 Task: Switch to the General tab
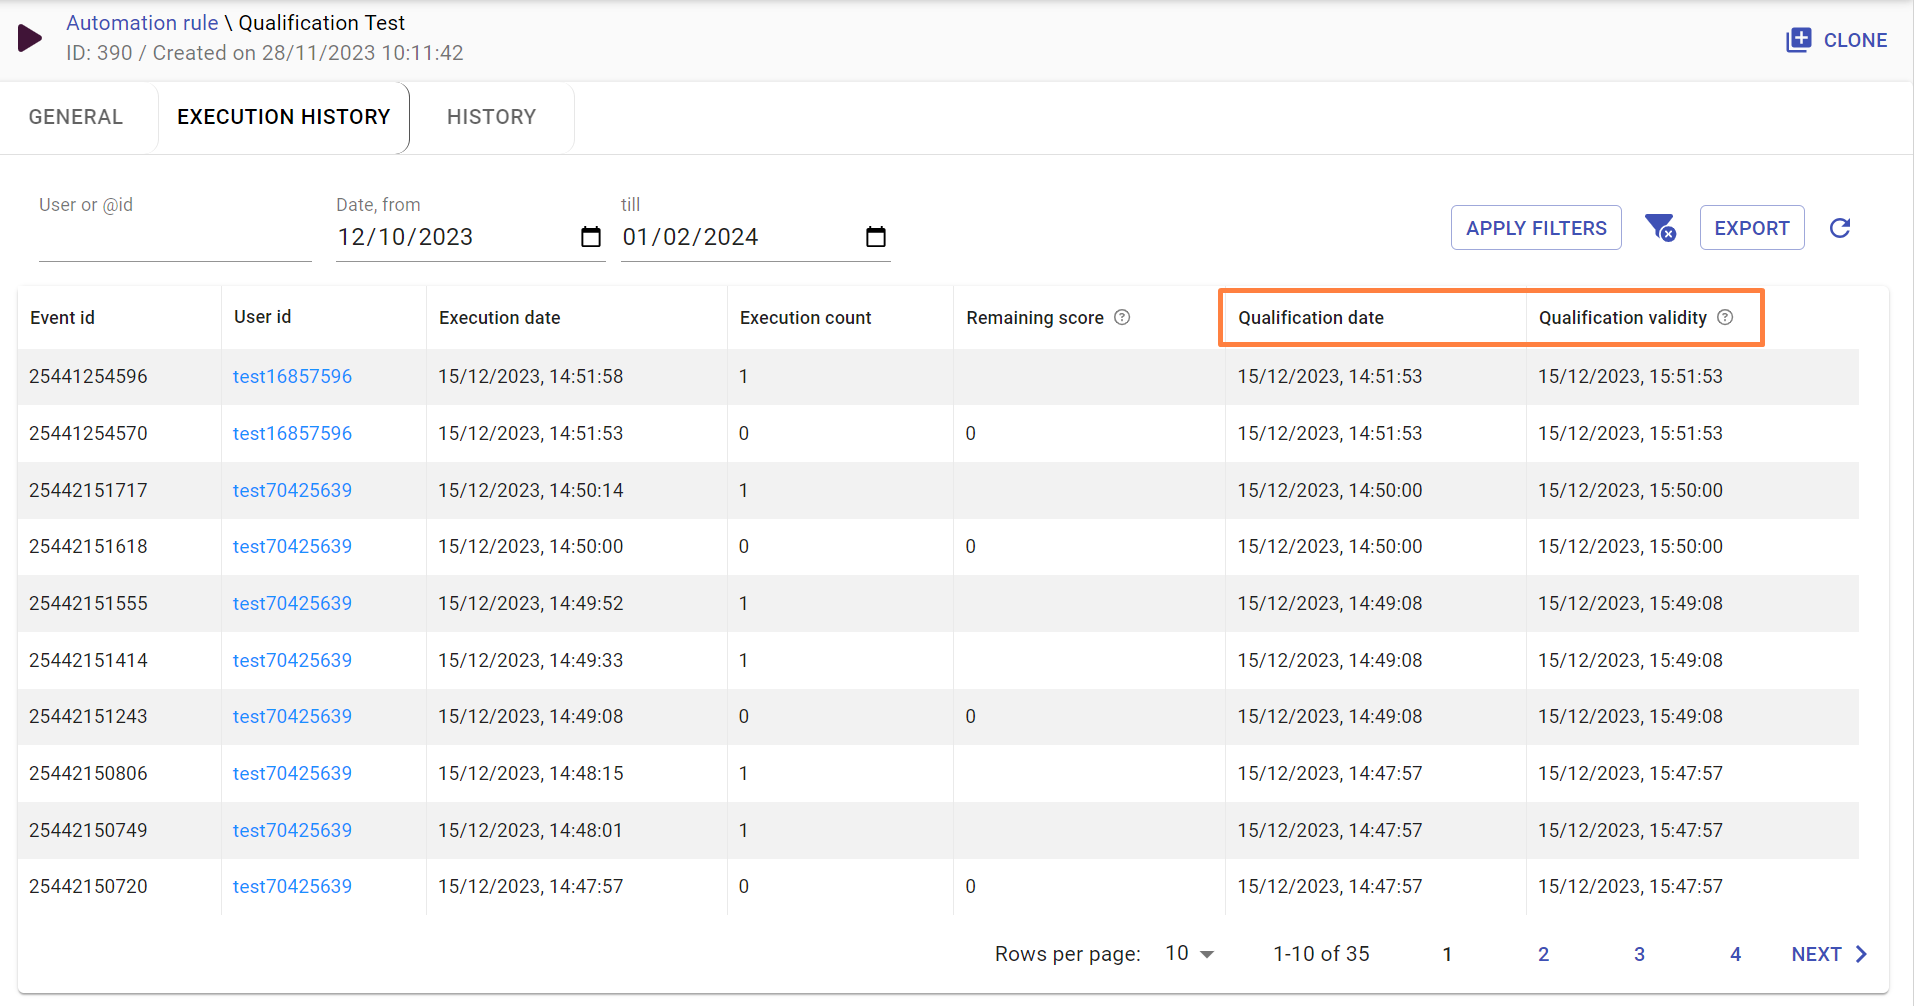click(76, 117)
